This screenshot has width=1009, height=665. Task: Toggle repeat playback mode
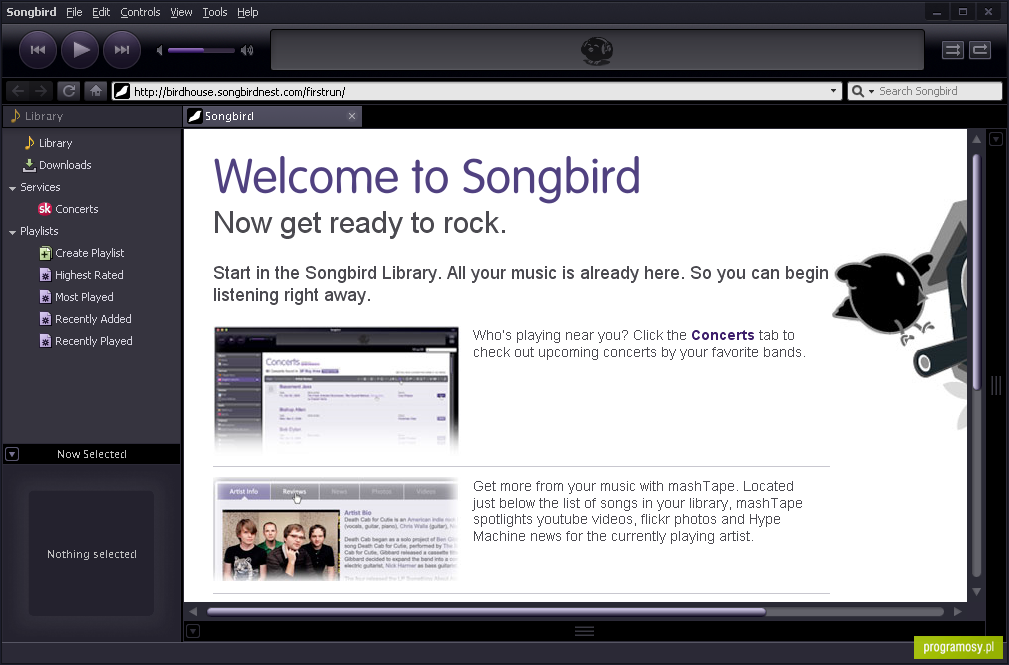[x=980, y=50]
